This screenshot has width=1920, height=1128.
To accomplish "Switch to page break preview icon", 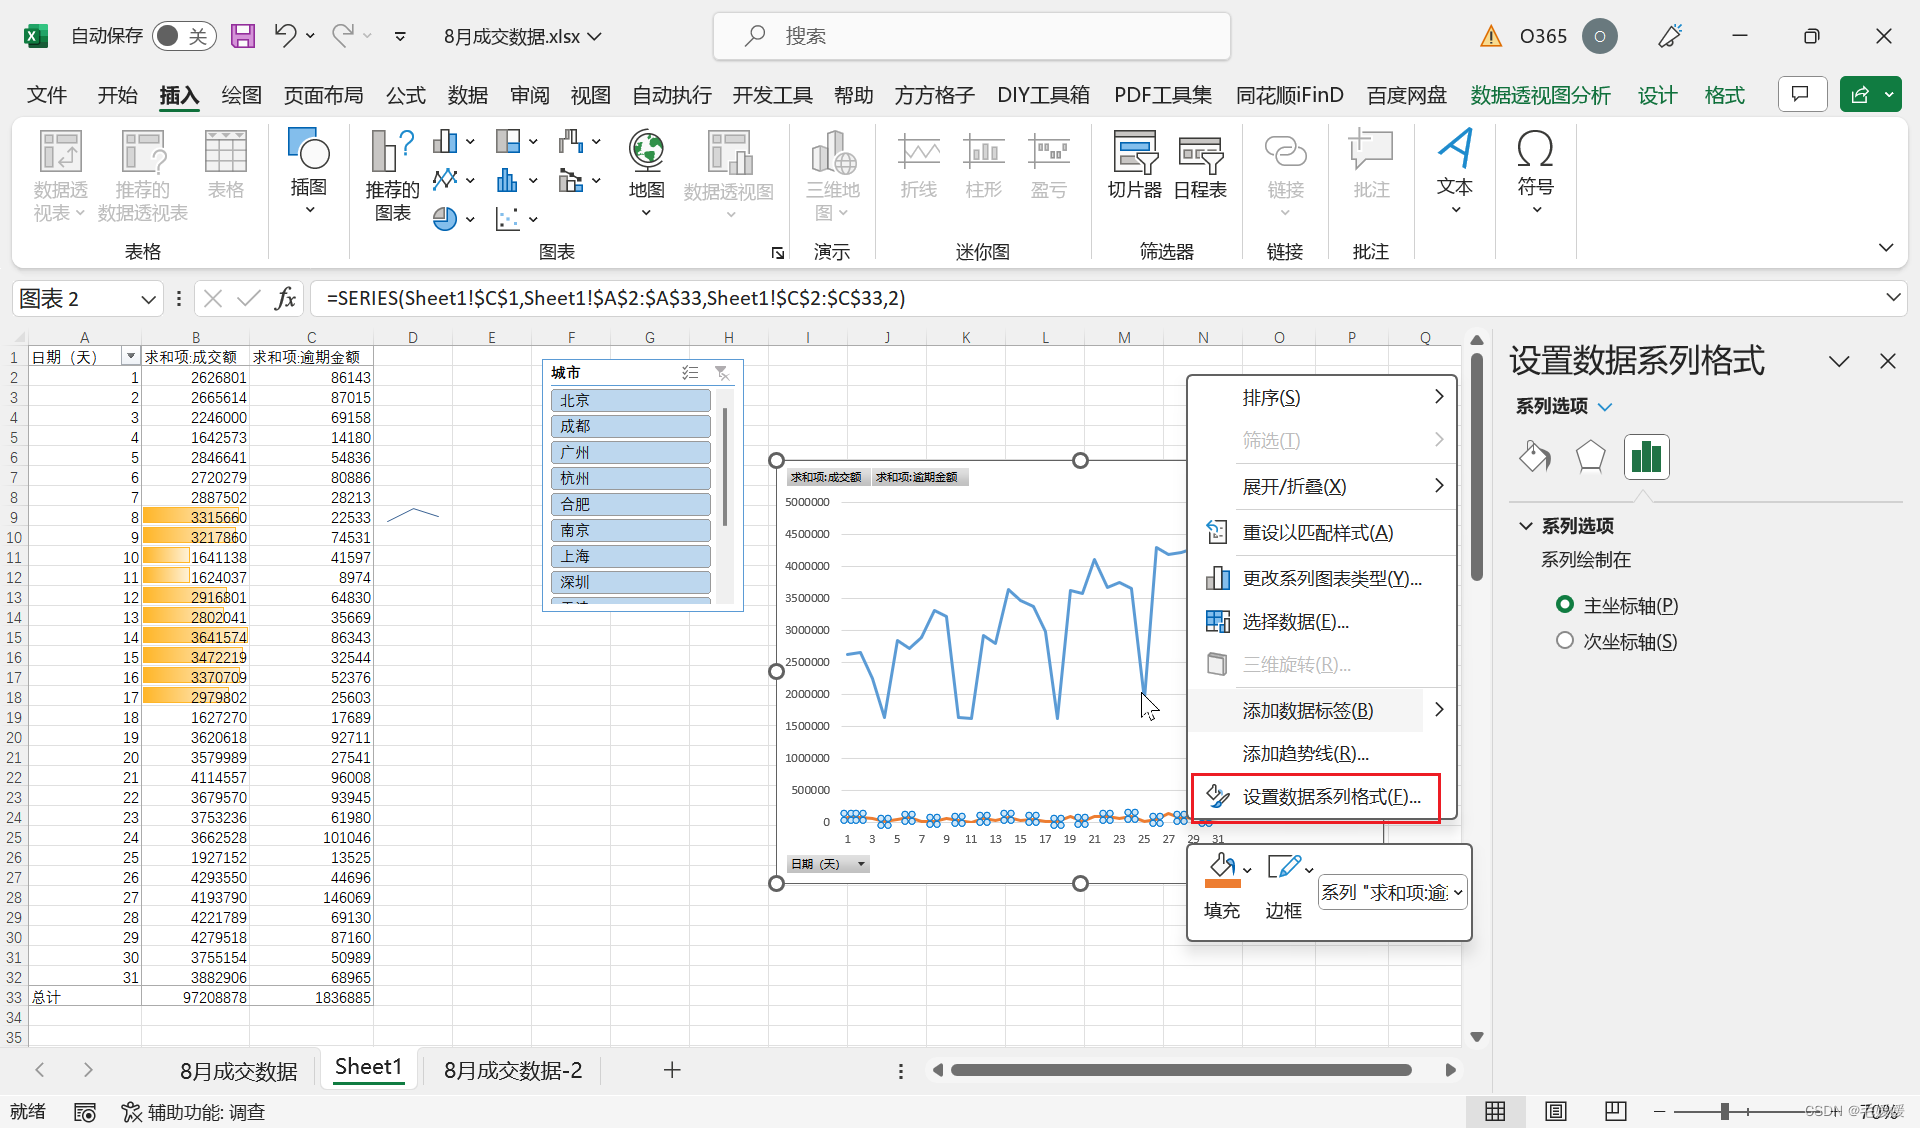I will [1615, 1111].
